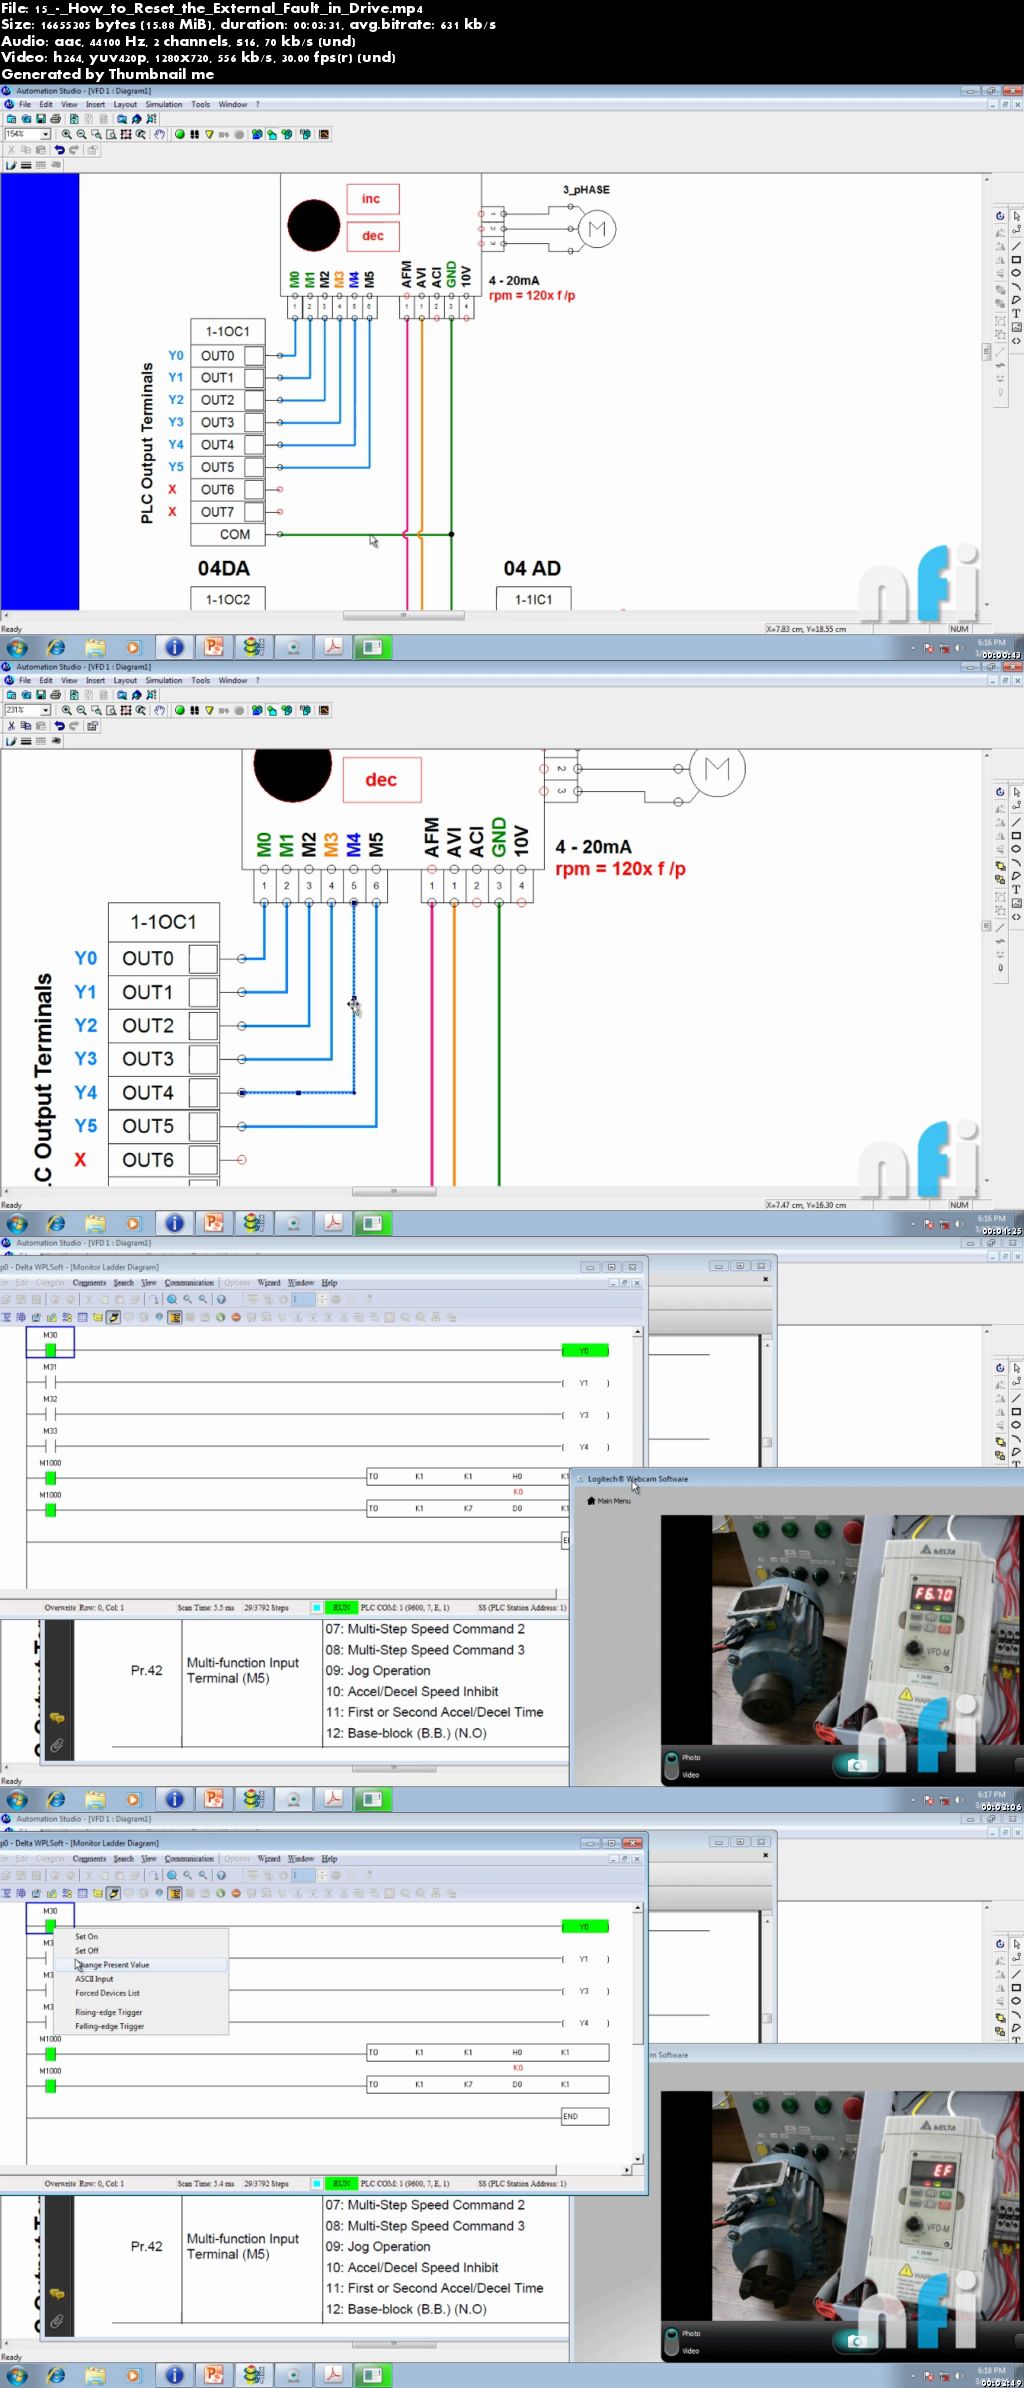Click the WPLSoft zoom magnifier icon, fourth frame

pyautogui.click(x=172, y=1875)
